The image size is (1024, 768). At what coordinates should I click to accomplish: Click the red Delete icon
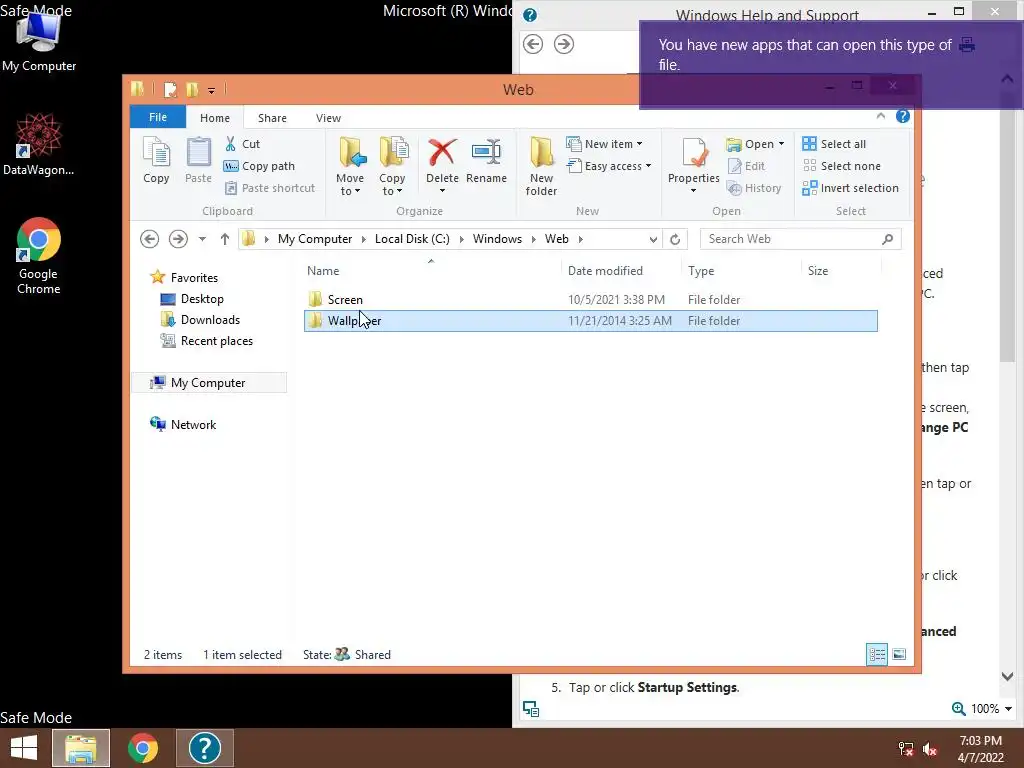point(442,153)
